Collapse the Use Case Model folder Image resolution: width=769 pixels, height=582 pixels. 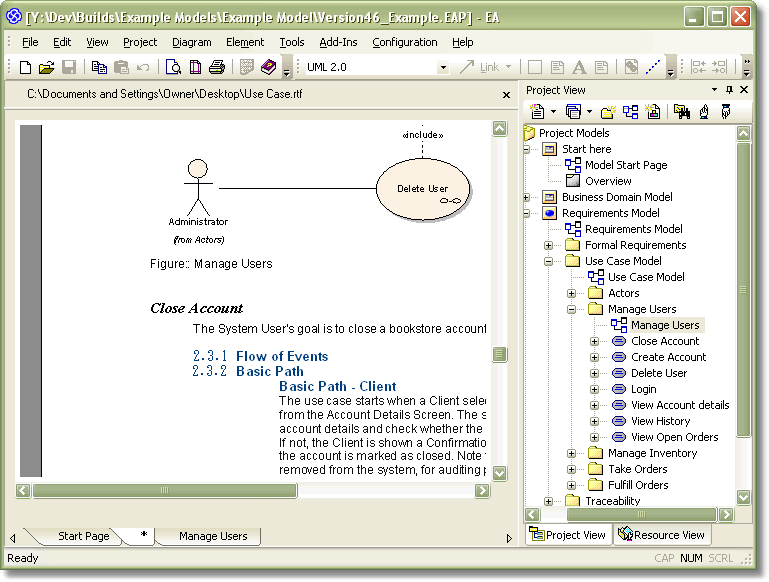pyautogui.click(x=549, y=261)
